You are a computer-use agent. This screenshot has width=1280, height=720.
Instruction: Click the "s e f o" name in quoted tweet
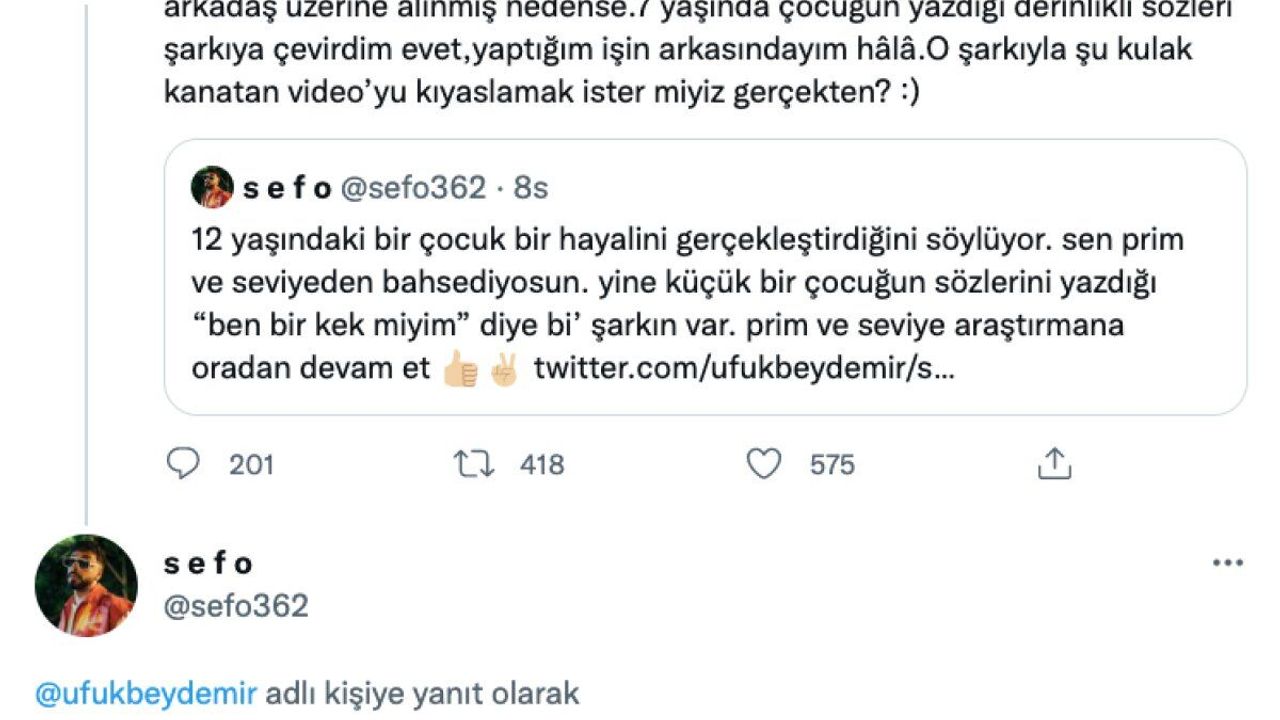point(287,187)
